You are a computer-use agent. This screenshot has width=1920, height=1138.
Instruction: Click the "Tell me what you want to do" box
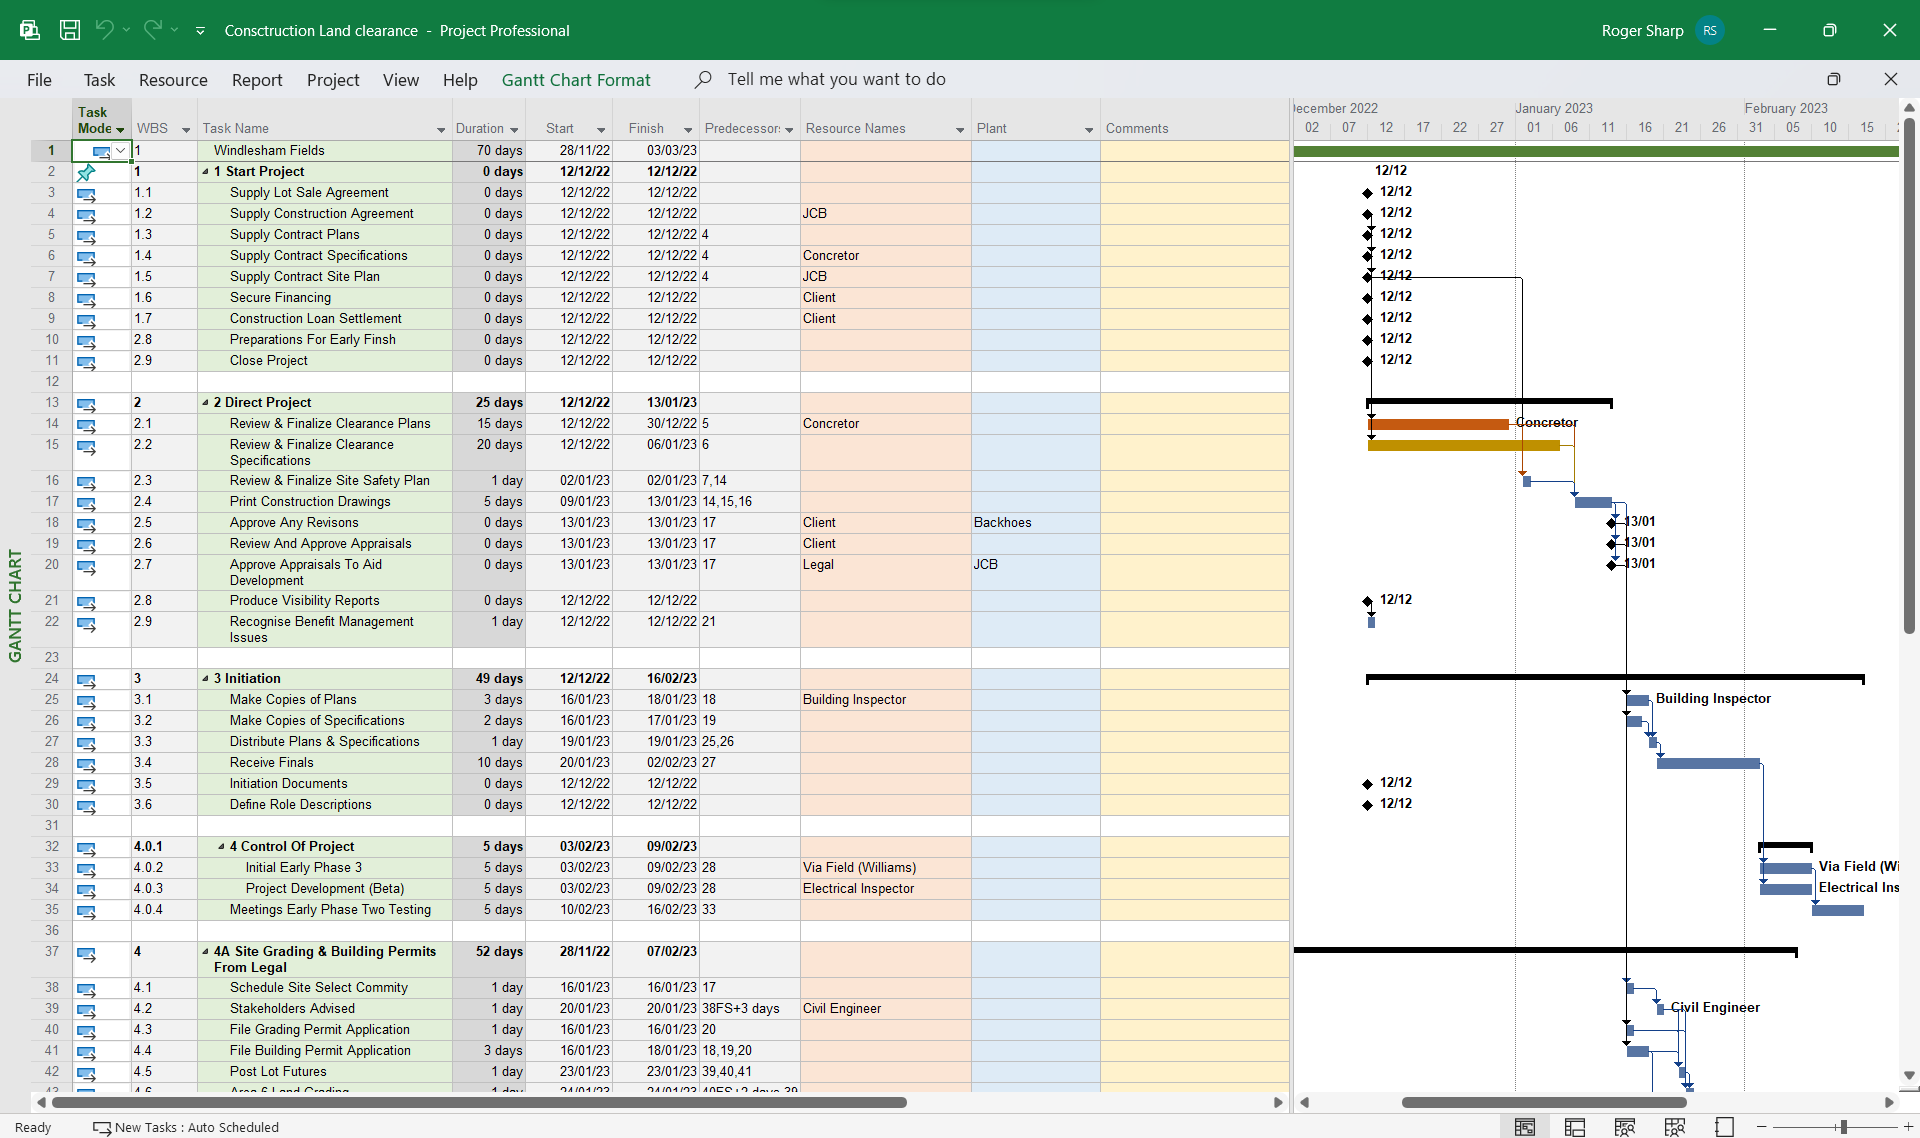(837, 79)
